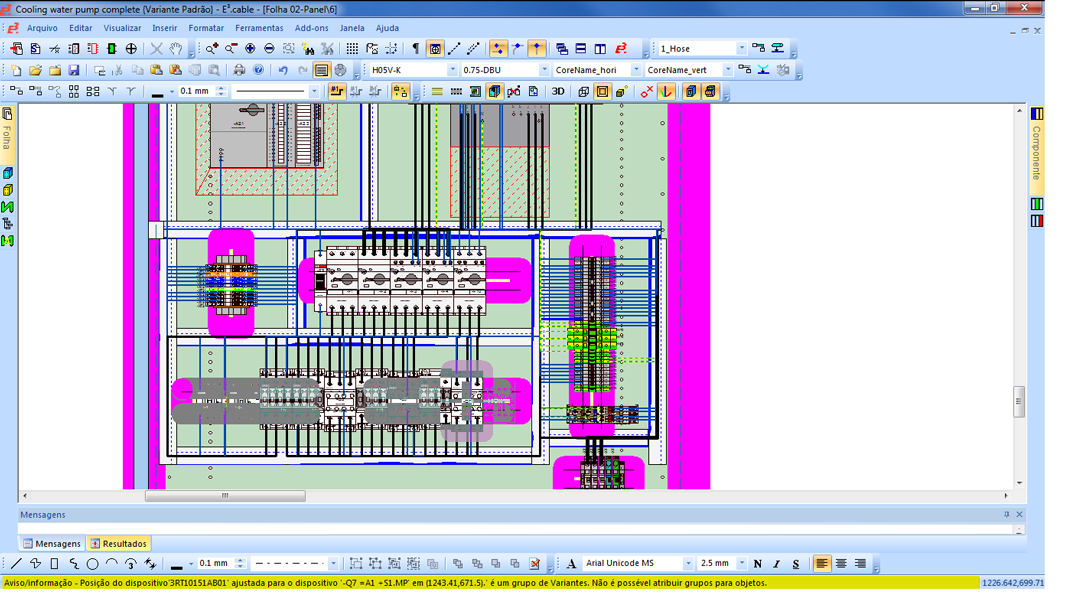This screenshot has width=1065, height=600.
Task: Open the solid line style dropdown
Action: pyautogui.click(x=313, y=91)
